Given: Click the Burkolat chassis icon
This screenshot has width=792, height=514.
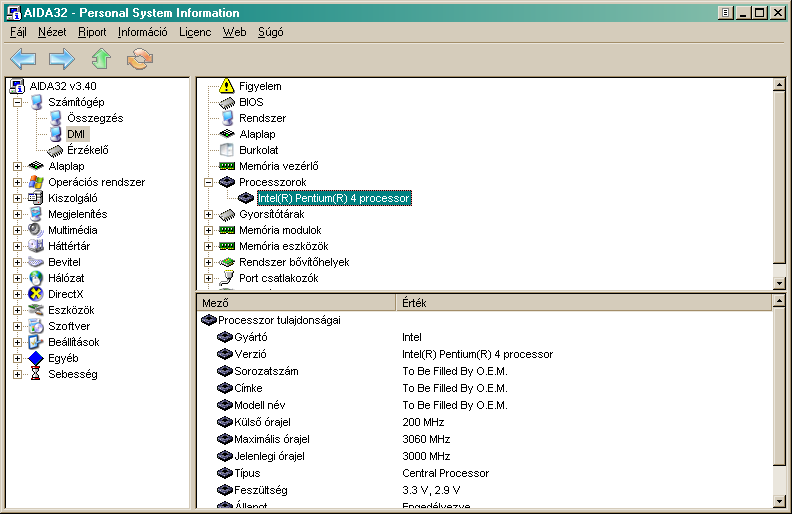Looking at the screenshot, I should tap(227, 150).
